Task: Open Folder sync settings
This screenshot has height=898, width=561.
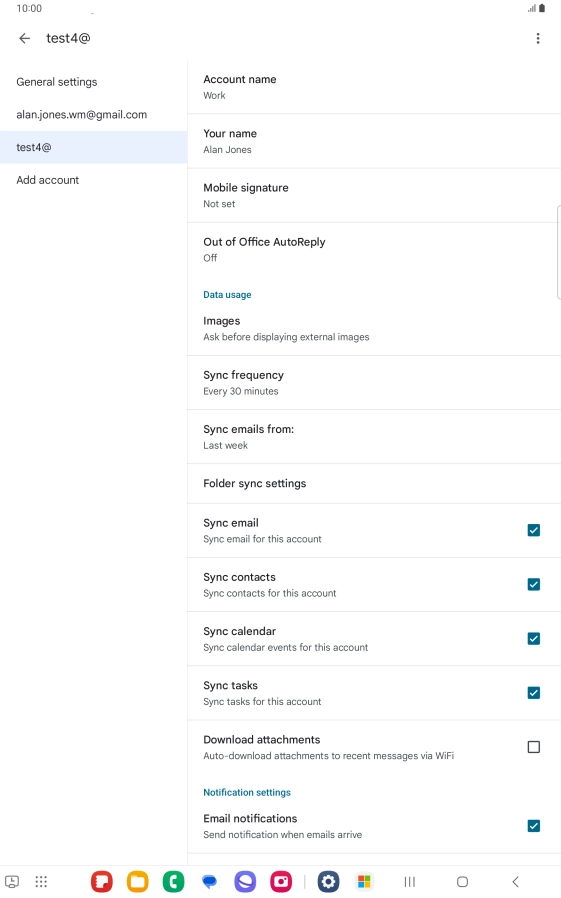Action: tap(374, 483)
